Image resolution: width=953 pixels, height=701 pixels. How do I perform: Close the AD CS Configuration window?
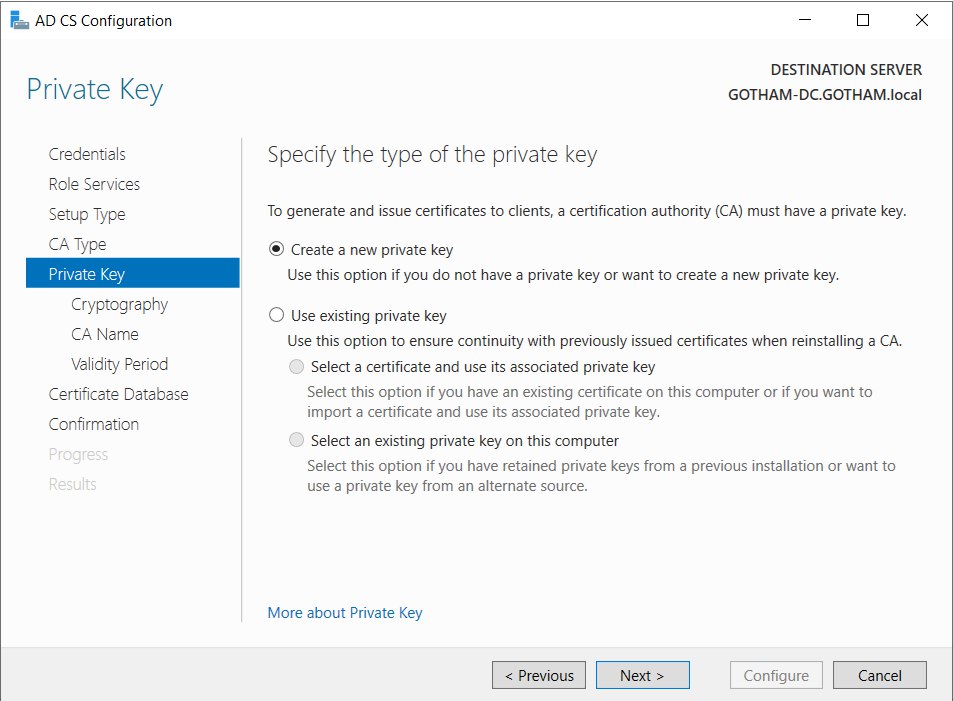point(921,20)
